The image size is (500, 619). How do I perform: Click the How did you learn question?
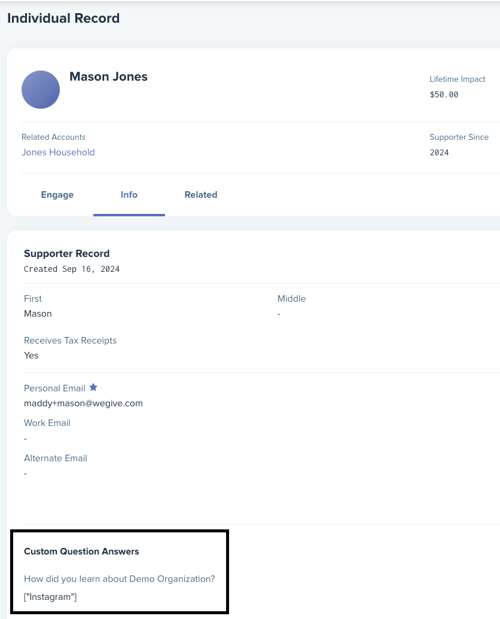pyautogui.click(x=119, y=579)
